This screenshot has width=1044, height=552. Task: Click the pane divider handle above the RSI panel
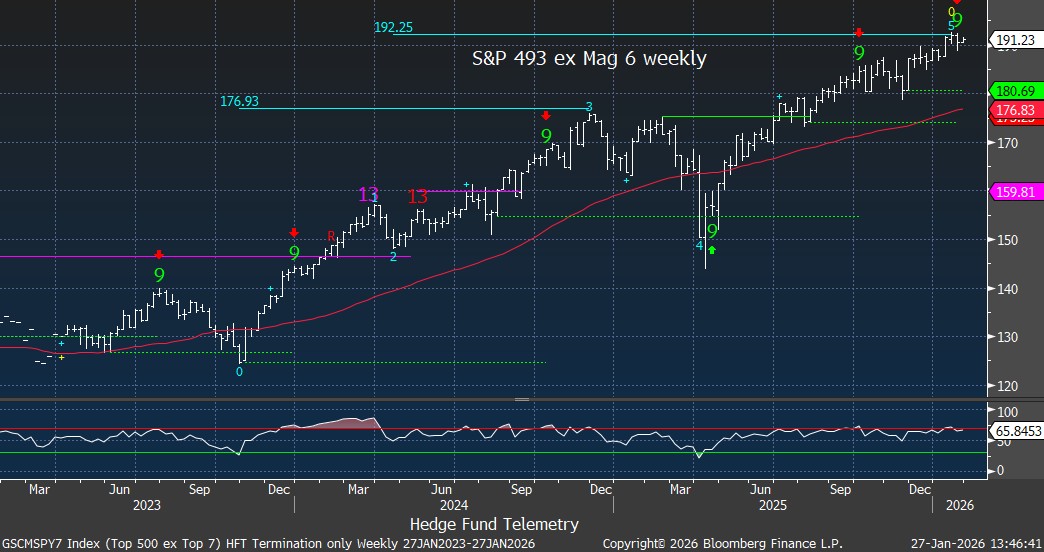click(x=521, y=399)
